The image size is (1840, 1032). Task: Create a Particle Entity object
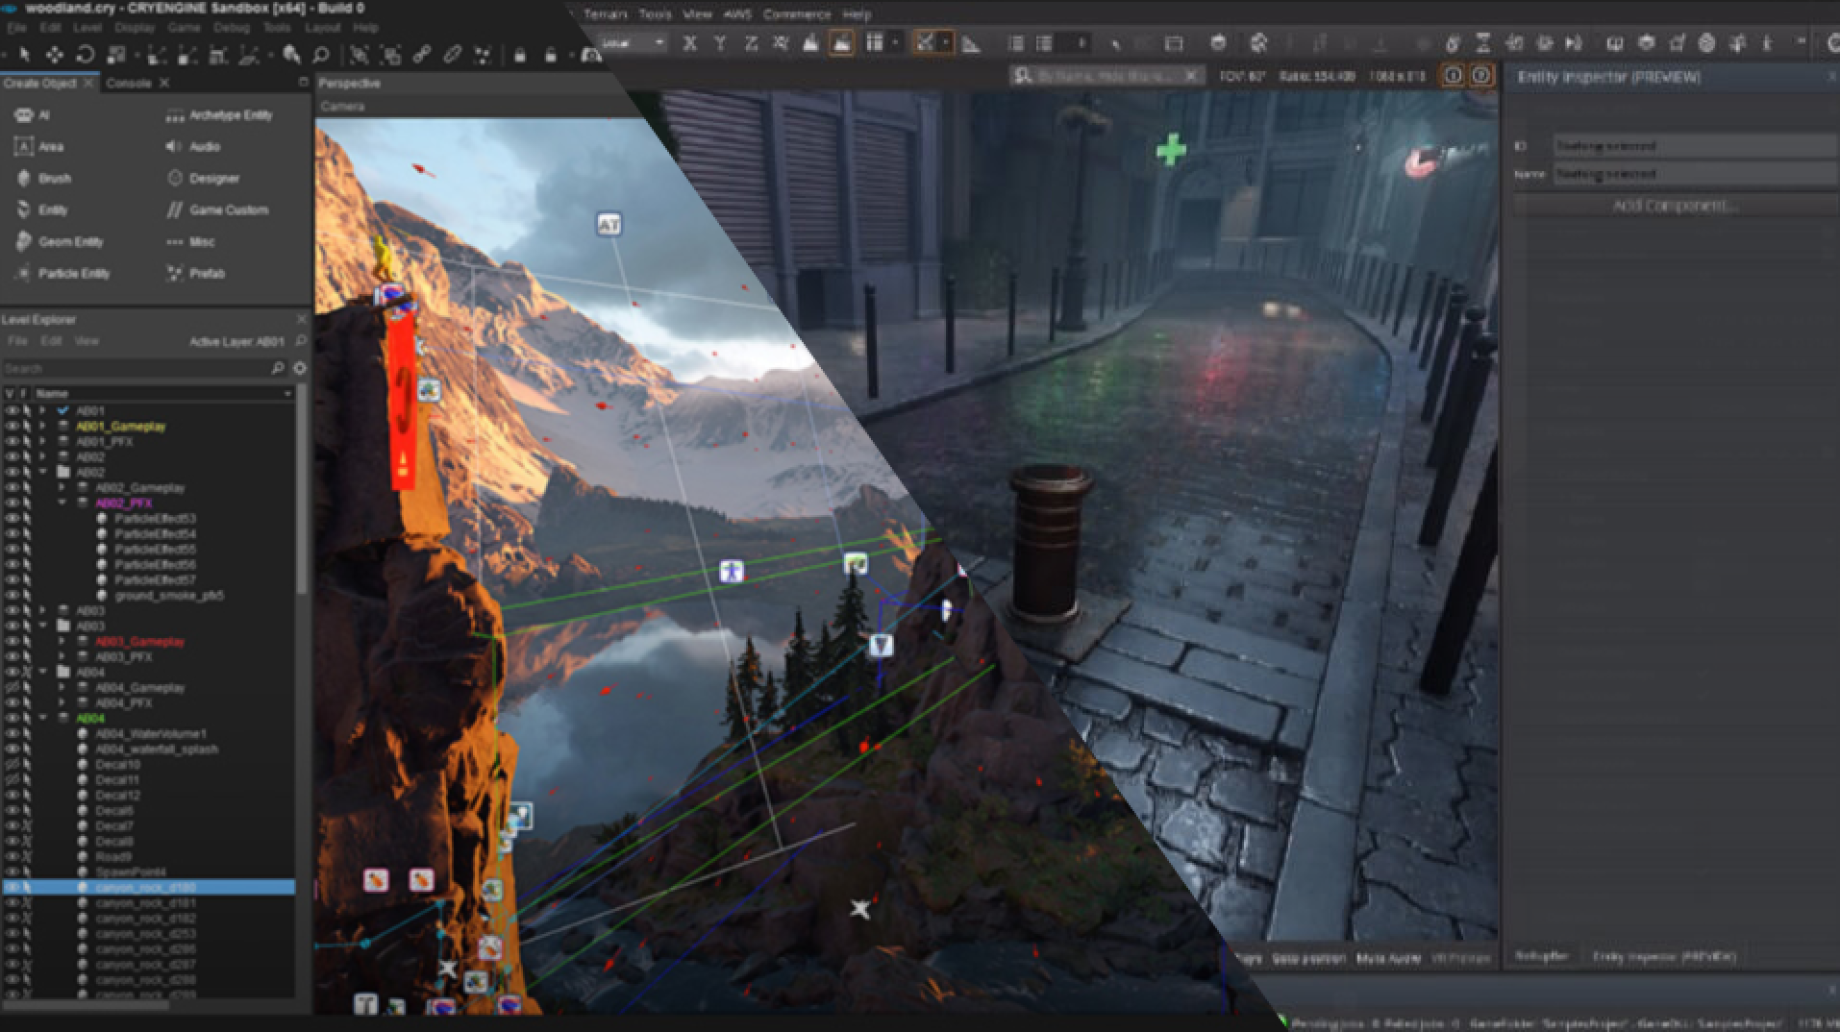click(62, 273)
